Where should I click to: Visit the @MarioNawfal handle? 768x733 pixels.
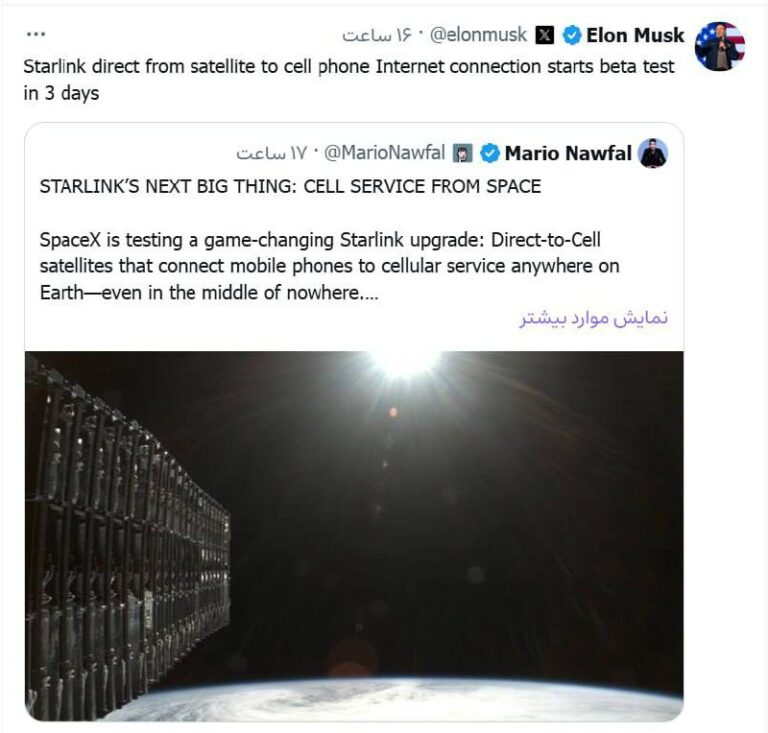coord(386,153)
